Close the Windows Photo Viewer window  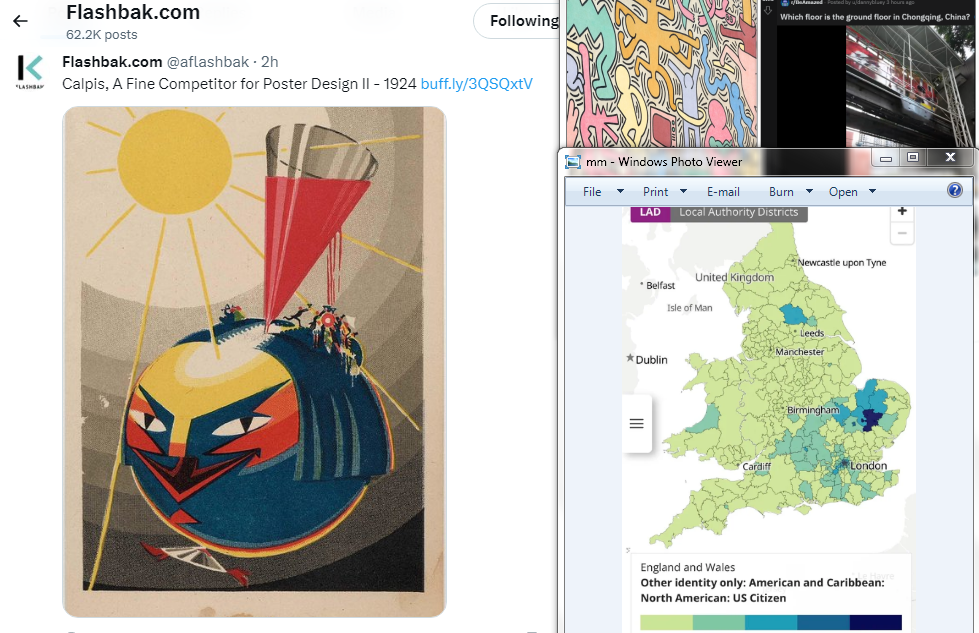click(950, 157)
